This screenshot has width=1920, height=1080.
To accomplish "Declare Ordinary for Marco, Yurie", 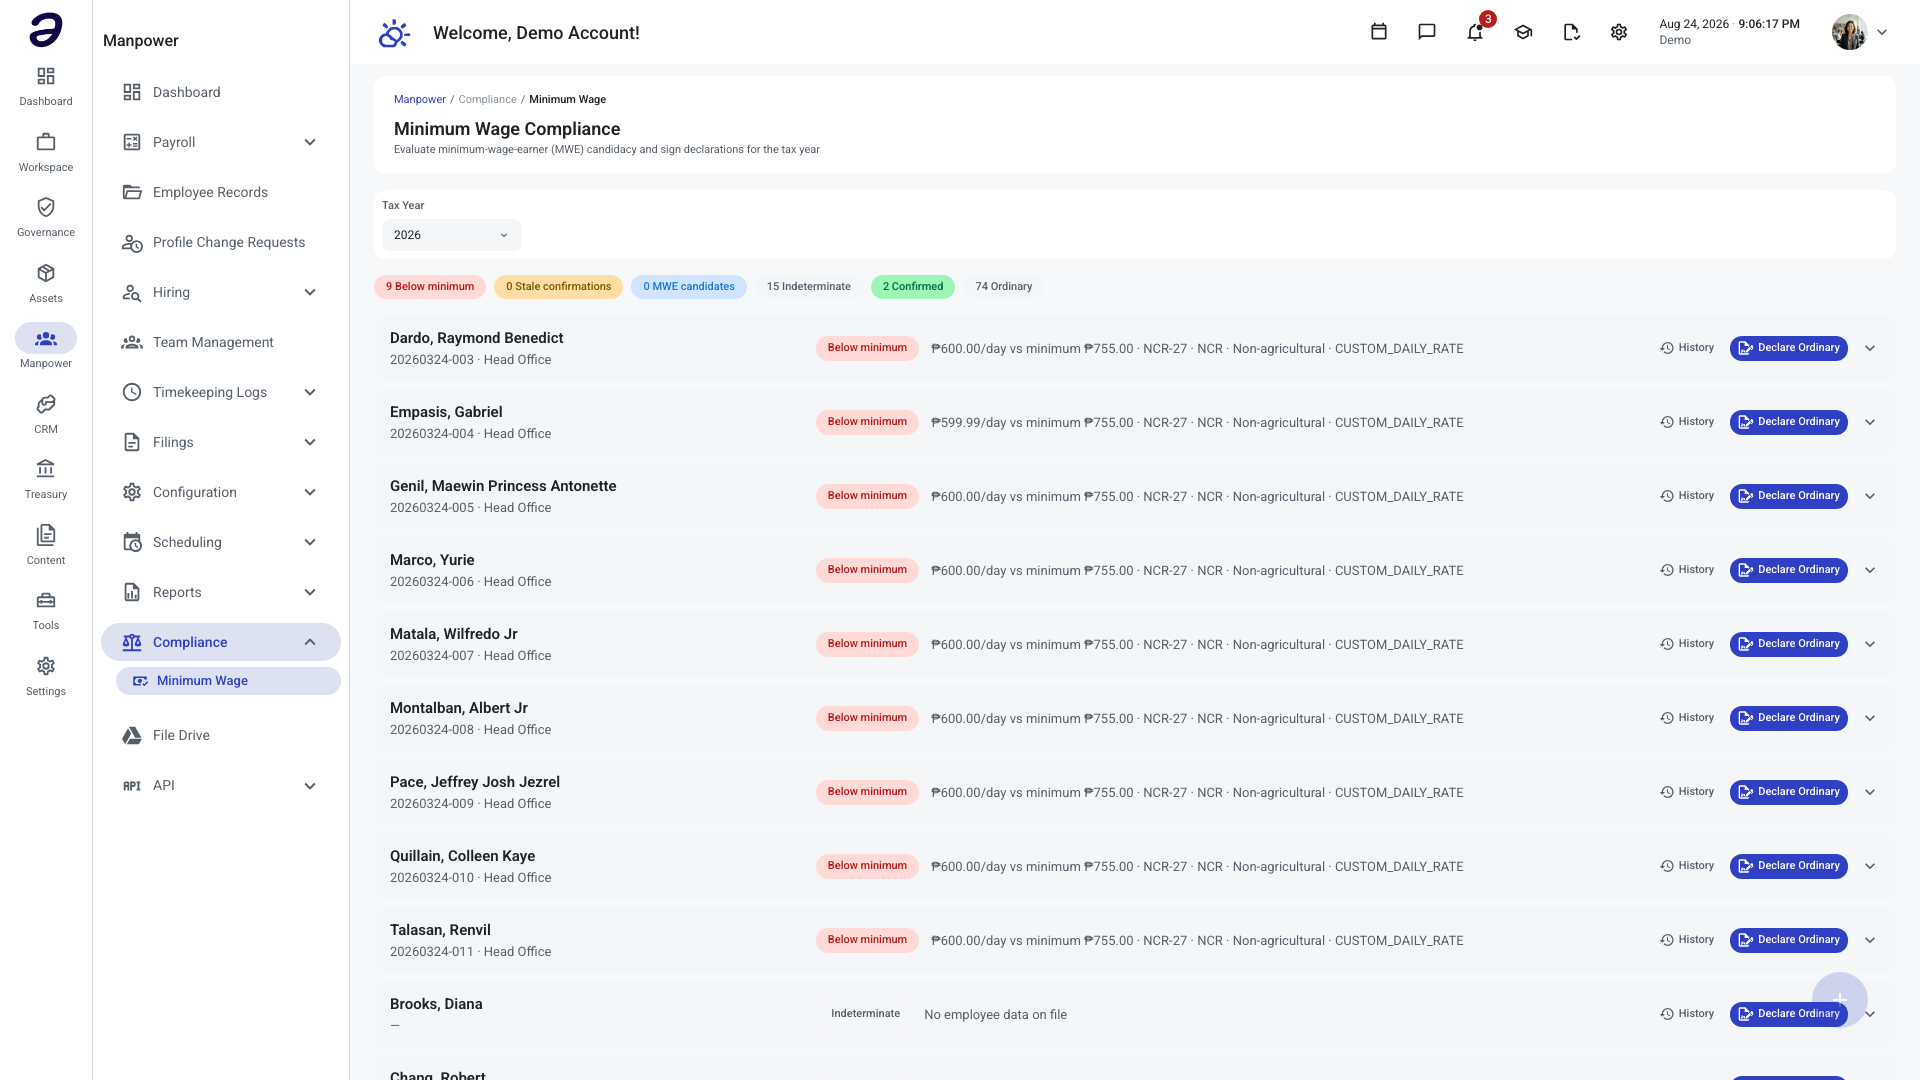I will click(x=1789, y=570).
